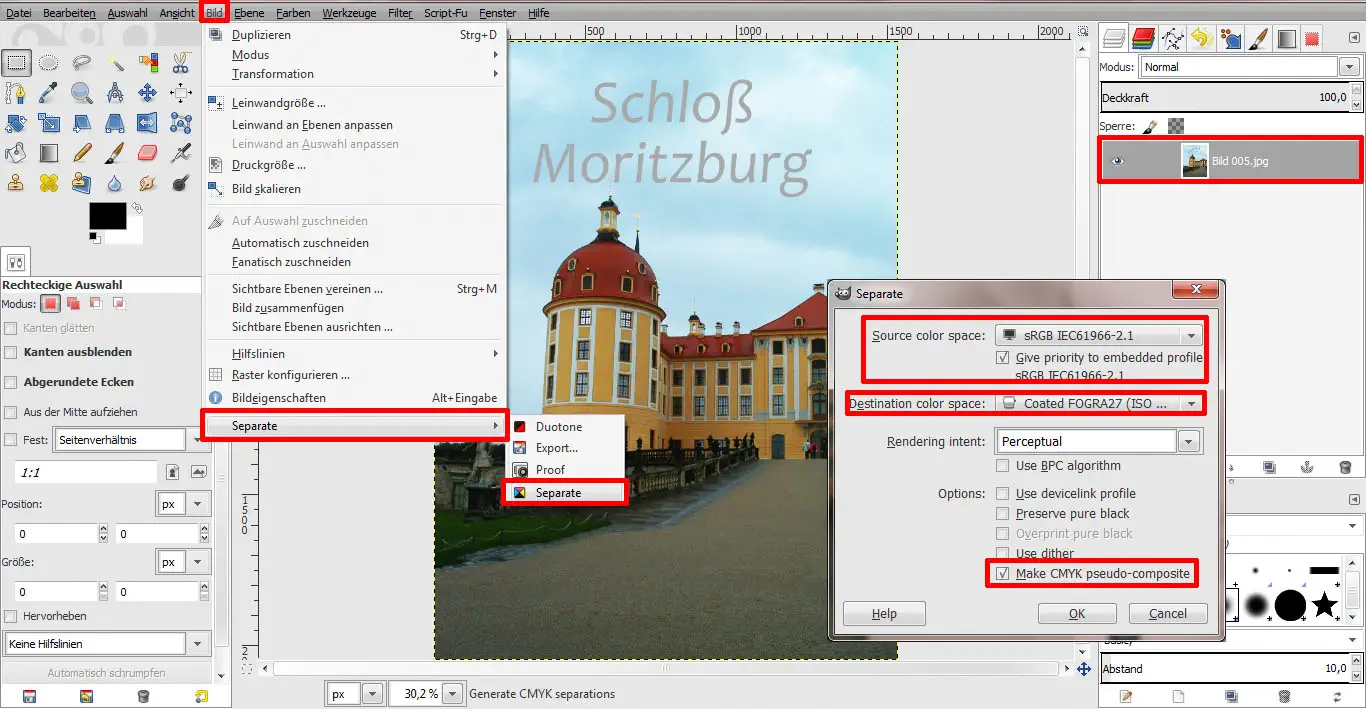This screenshot has width=1366, height=709.
Task: Open the Filter menu in the menu bar
Action: coord(400,13)
